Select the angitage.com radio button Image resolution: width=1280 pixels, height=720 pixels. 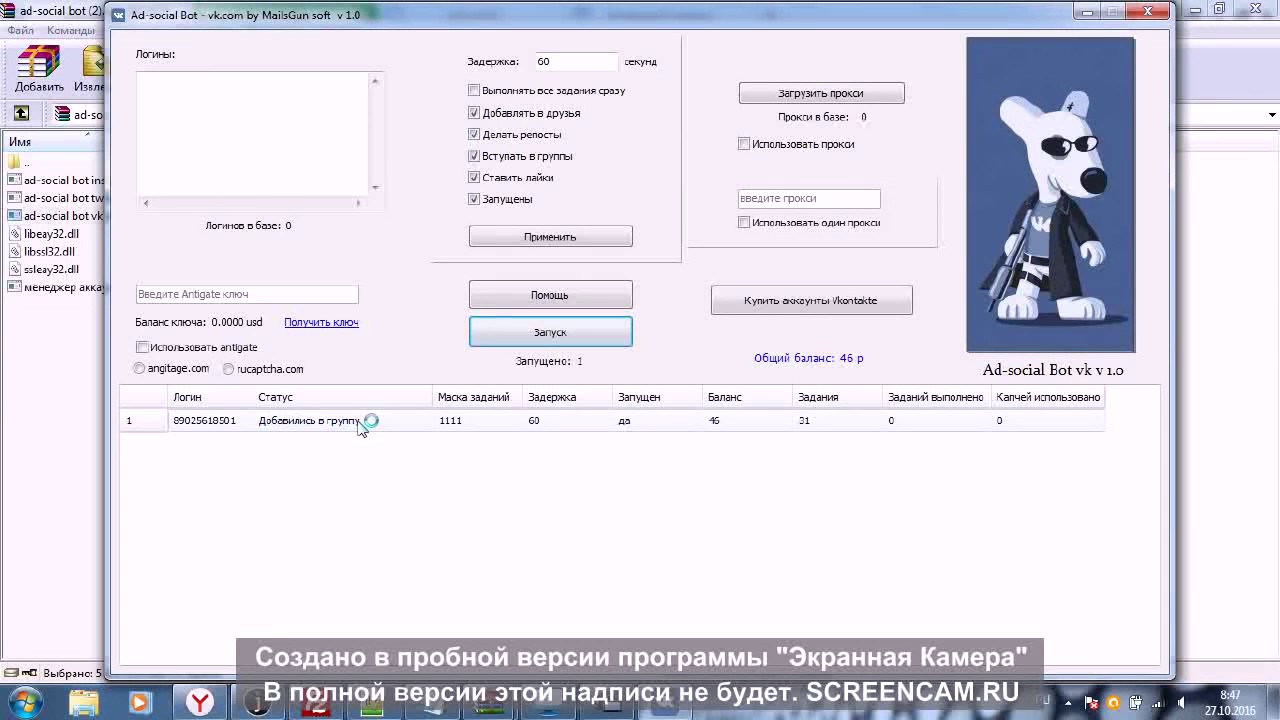[140, 369]
